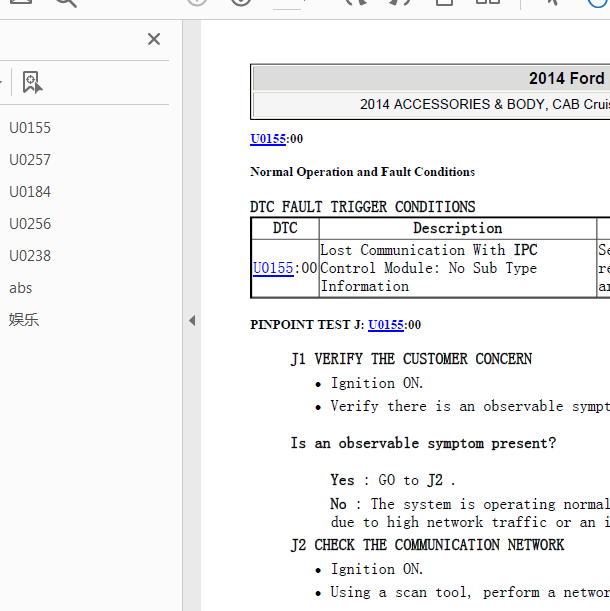Click 'Is an observable symptom present?' question
Viewport: 610px width, 611px height.
423,443
